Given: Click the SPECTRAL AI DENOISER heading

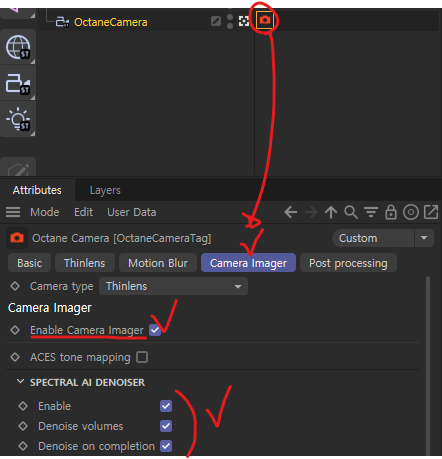Looking at the screenshot, I should tap(87, 382).
